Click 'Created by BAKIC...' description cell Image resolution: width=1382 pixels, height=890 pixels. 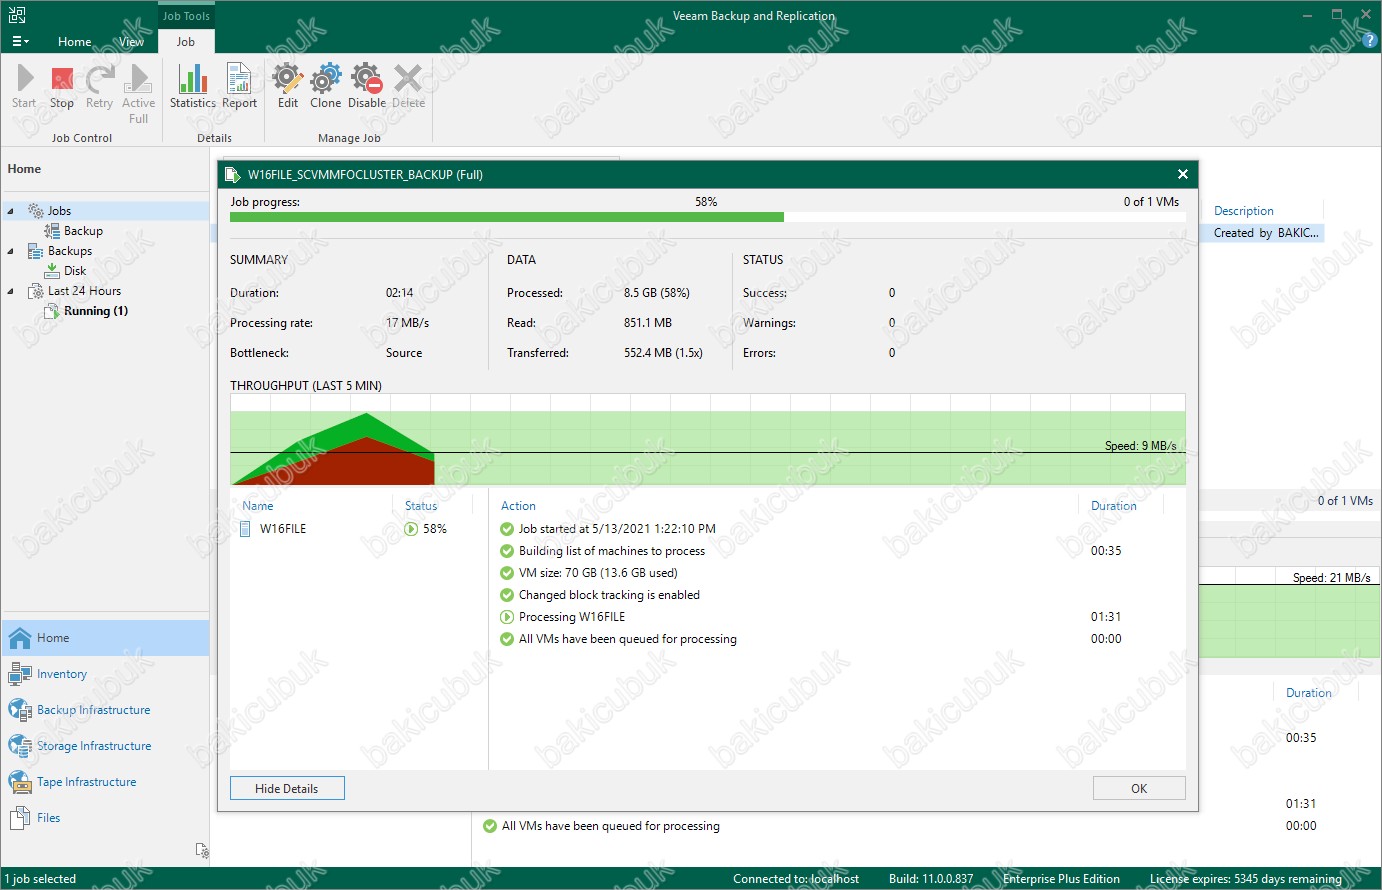(1266, 233)
